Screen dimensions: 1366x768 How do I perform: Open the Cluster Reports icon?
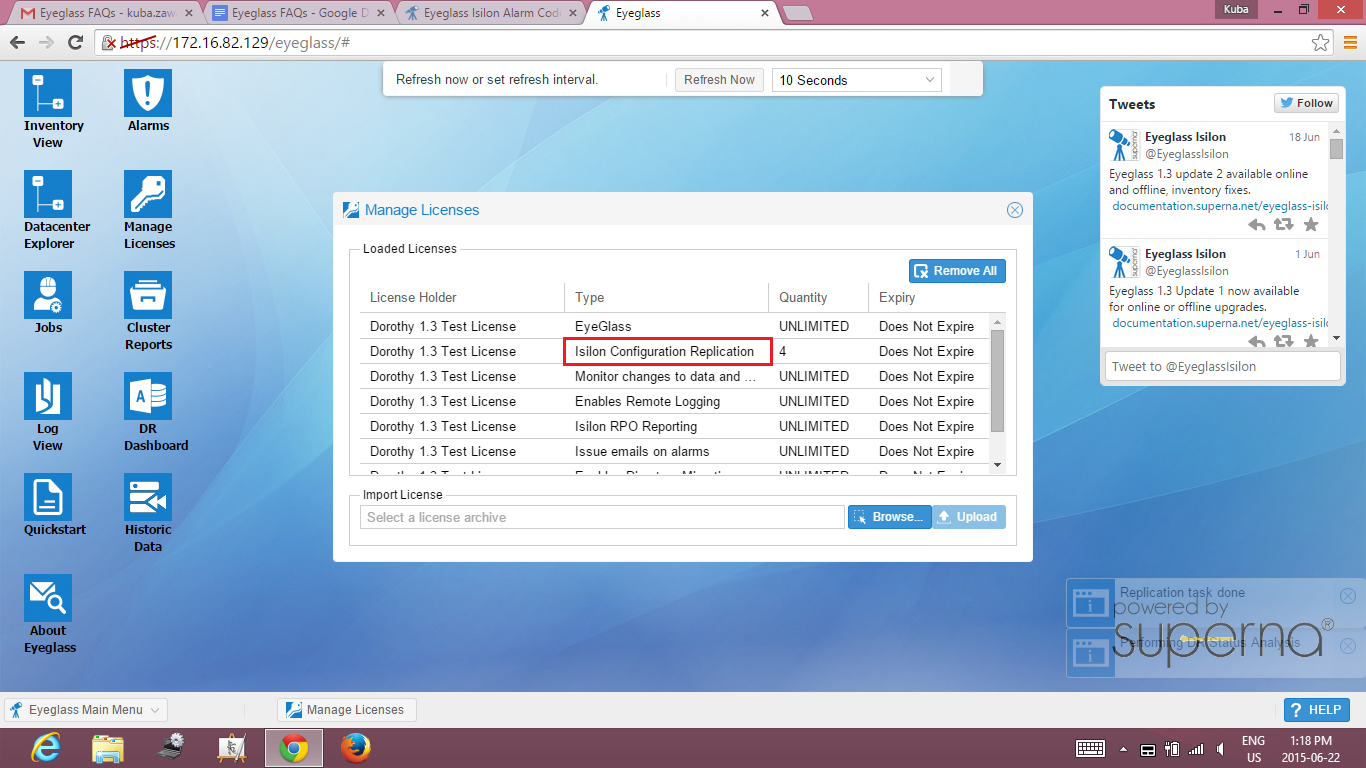tap(148, 295)
